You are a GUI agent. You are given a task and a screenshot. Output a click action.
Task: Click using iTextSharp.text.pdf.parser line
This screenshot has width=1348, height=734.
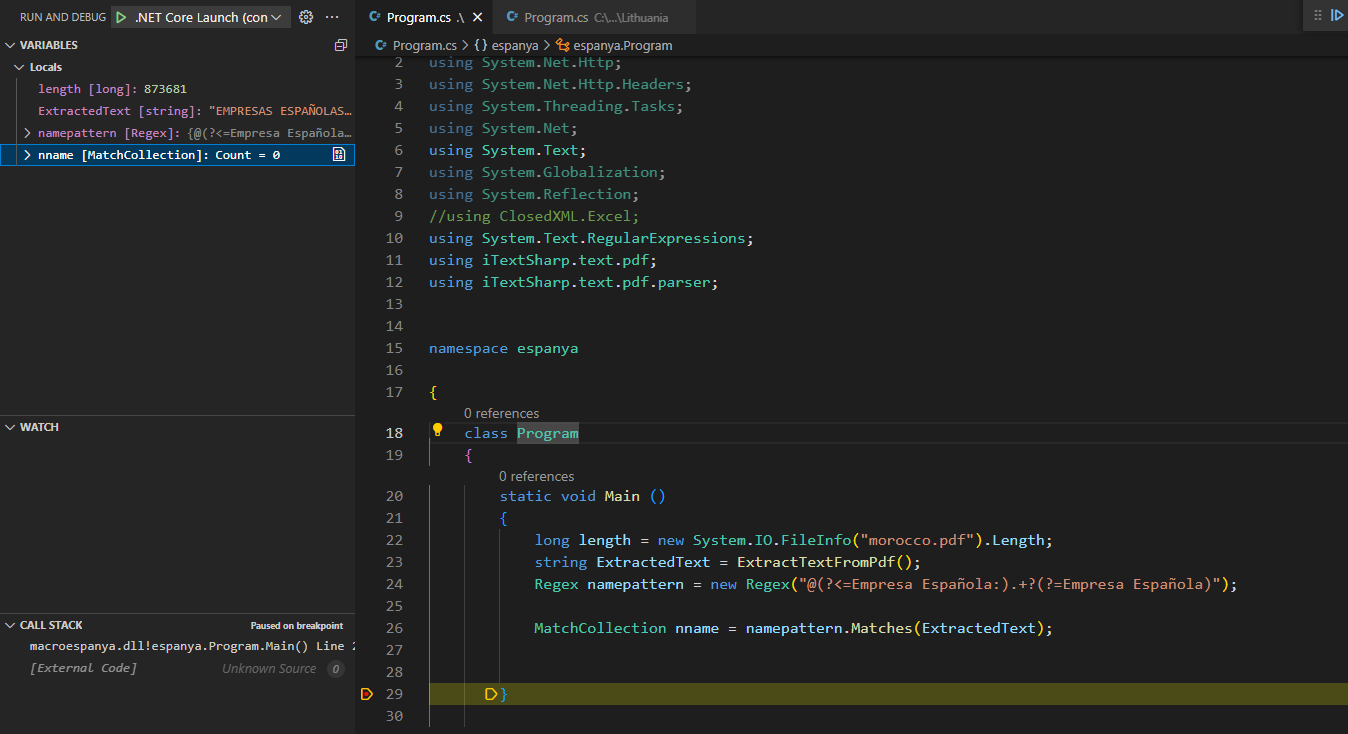[x=574, y=282]
